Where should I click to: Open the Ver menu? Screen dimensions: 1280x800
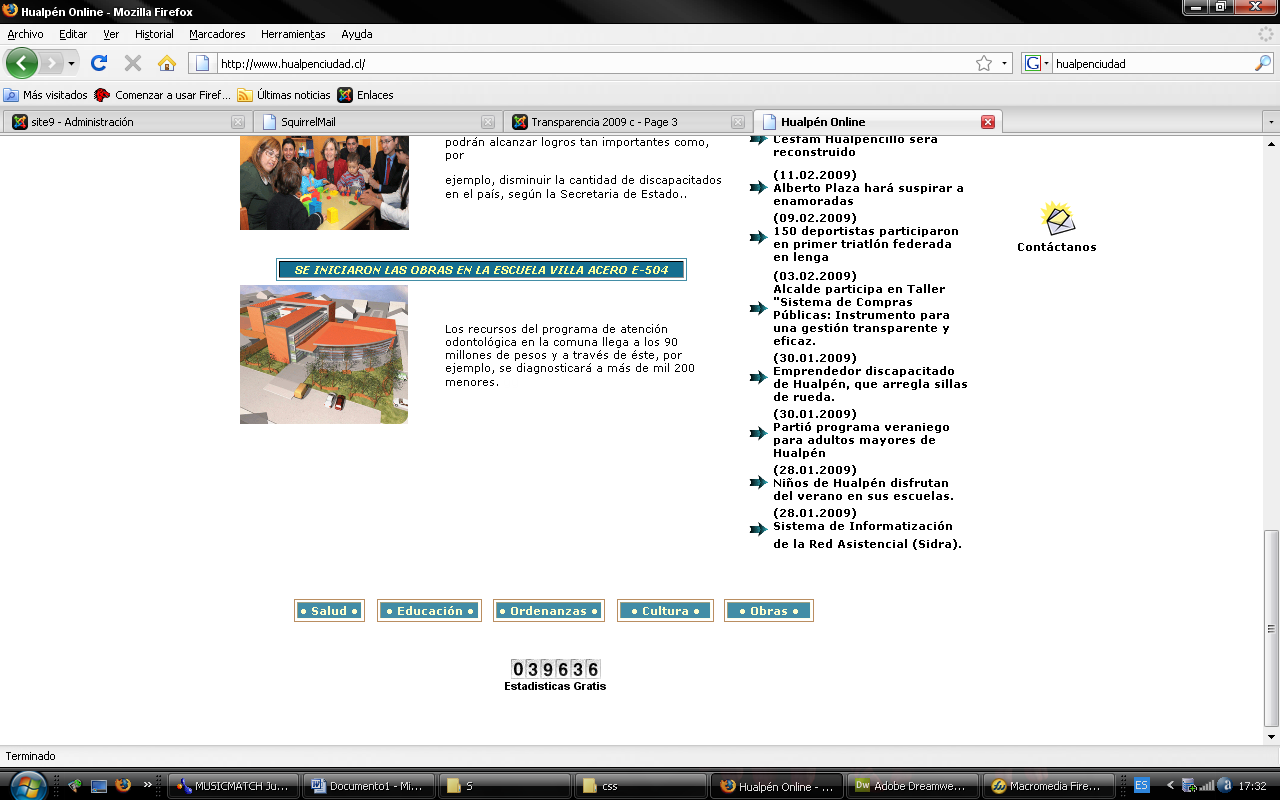coord(111,34)
